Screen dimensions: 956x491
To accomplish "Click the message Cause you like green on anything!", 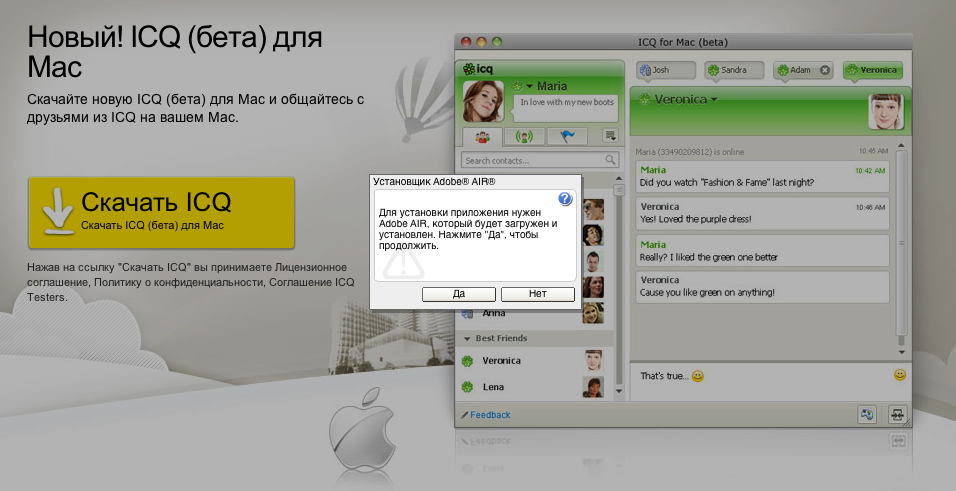I will click(763, 287).
